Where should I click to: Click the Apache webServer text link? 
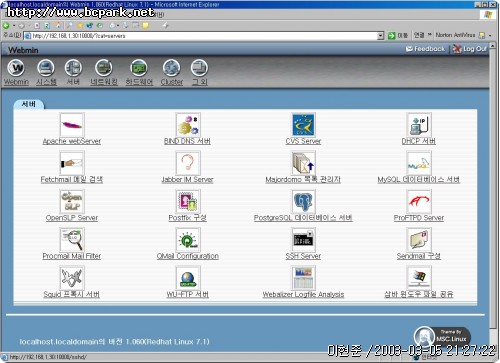[x=72, y=141]
